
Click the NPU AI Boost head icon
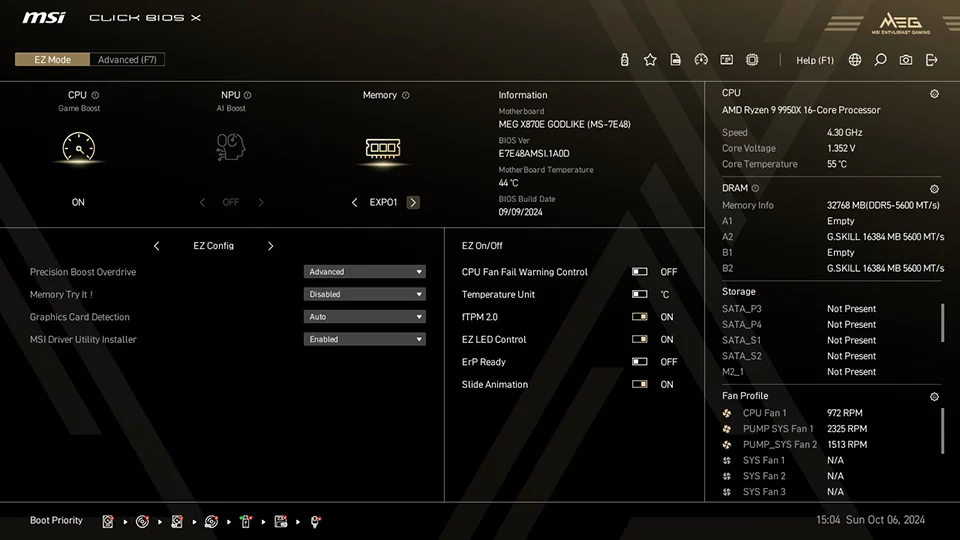coord(230,147)
